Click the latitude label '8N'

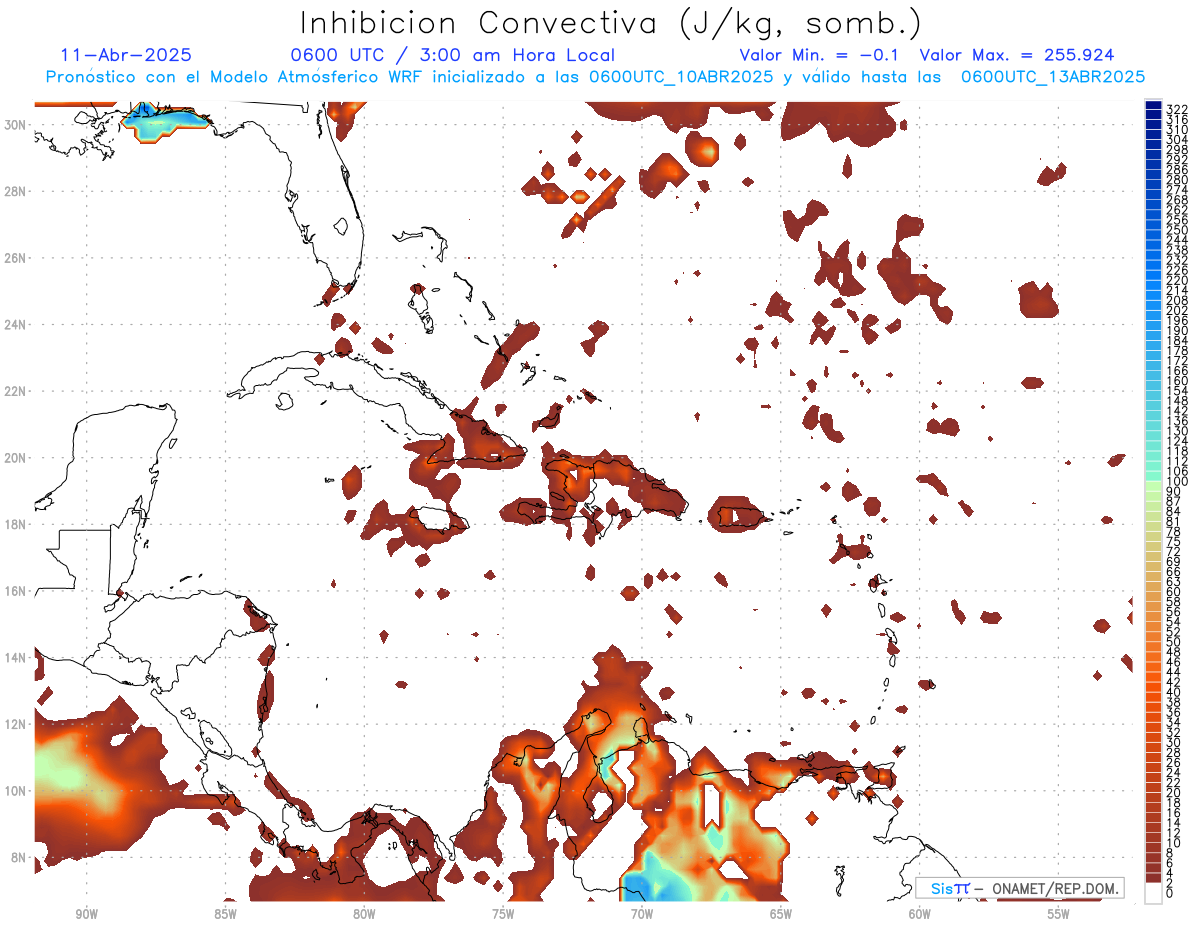click(x=20, y=857)
